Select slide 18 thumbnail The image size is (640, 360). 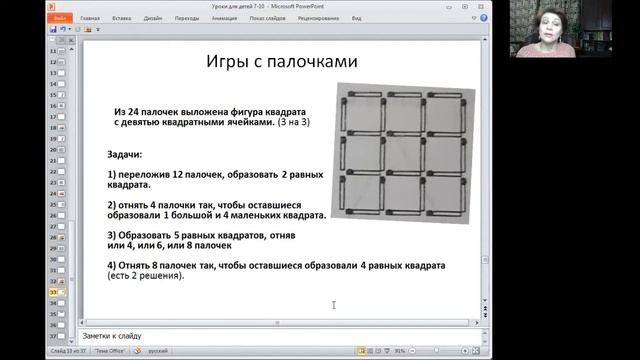pos(61,128)
